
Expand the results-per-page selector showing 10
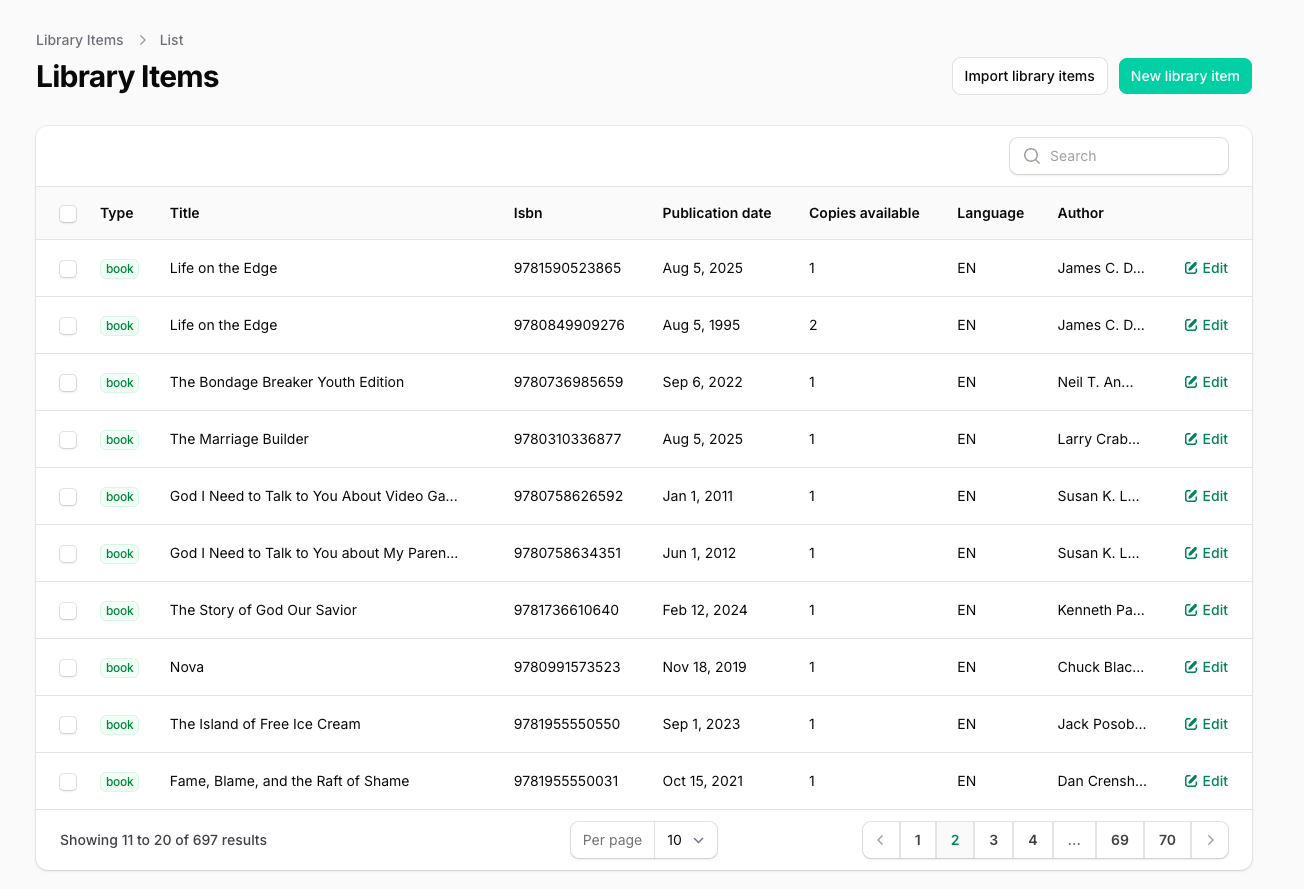686,840
